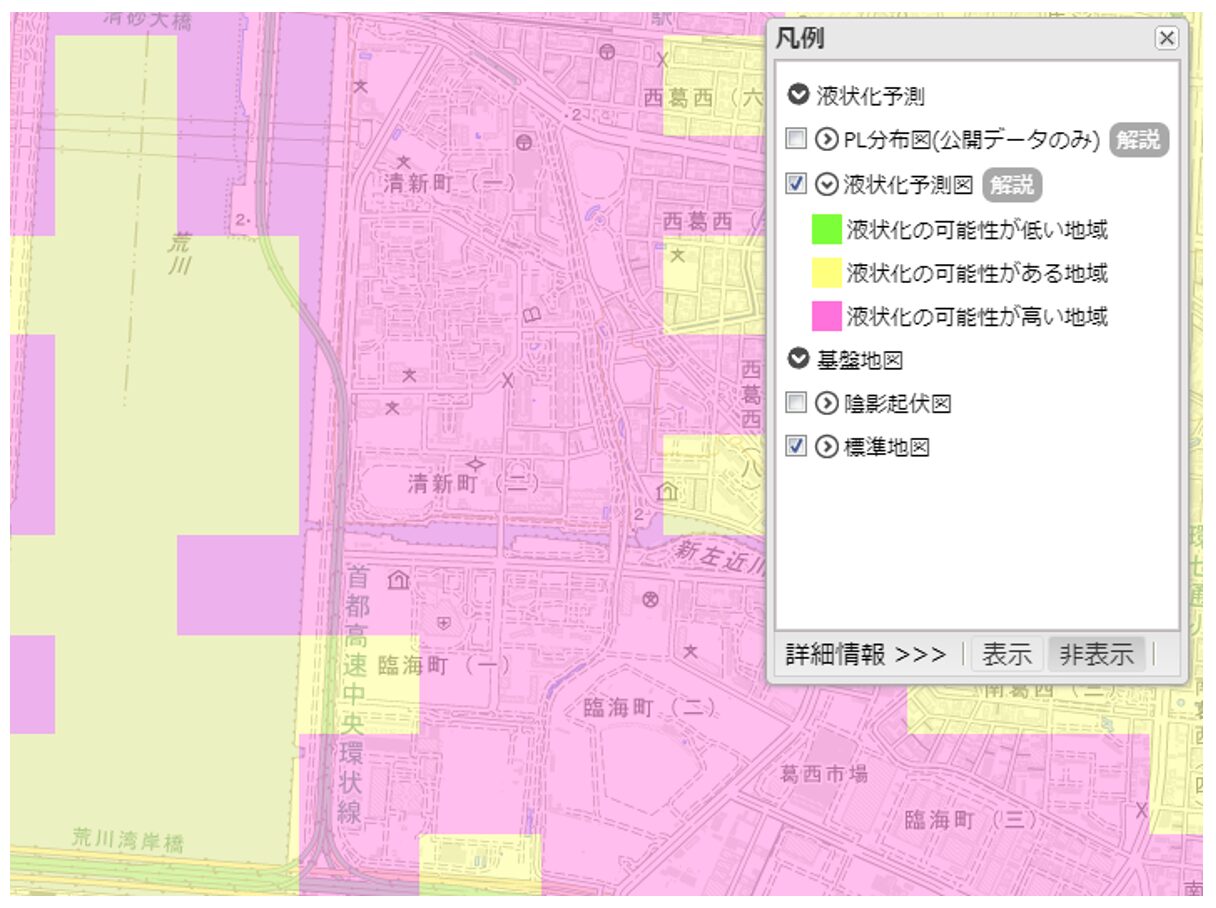
Task: Close the 凡例 legend panel
Action: click(x=1166, y=37)
